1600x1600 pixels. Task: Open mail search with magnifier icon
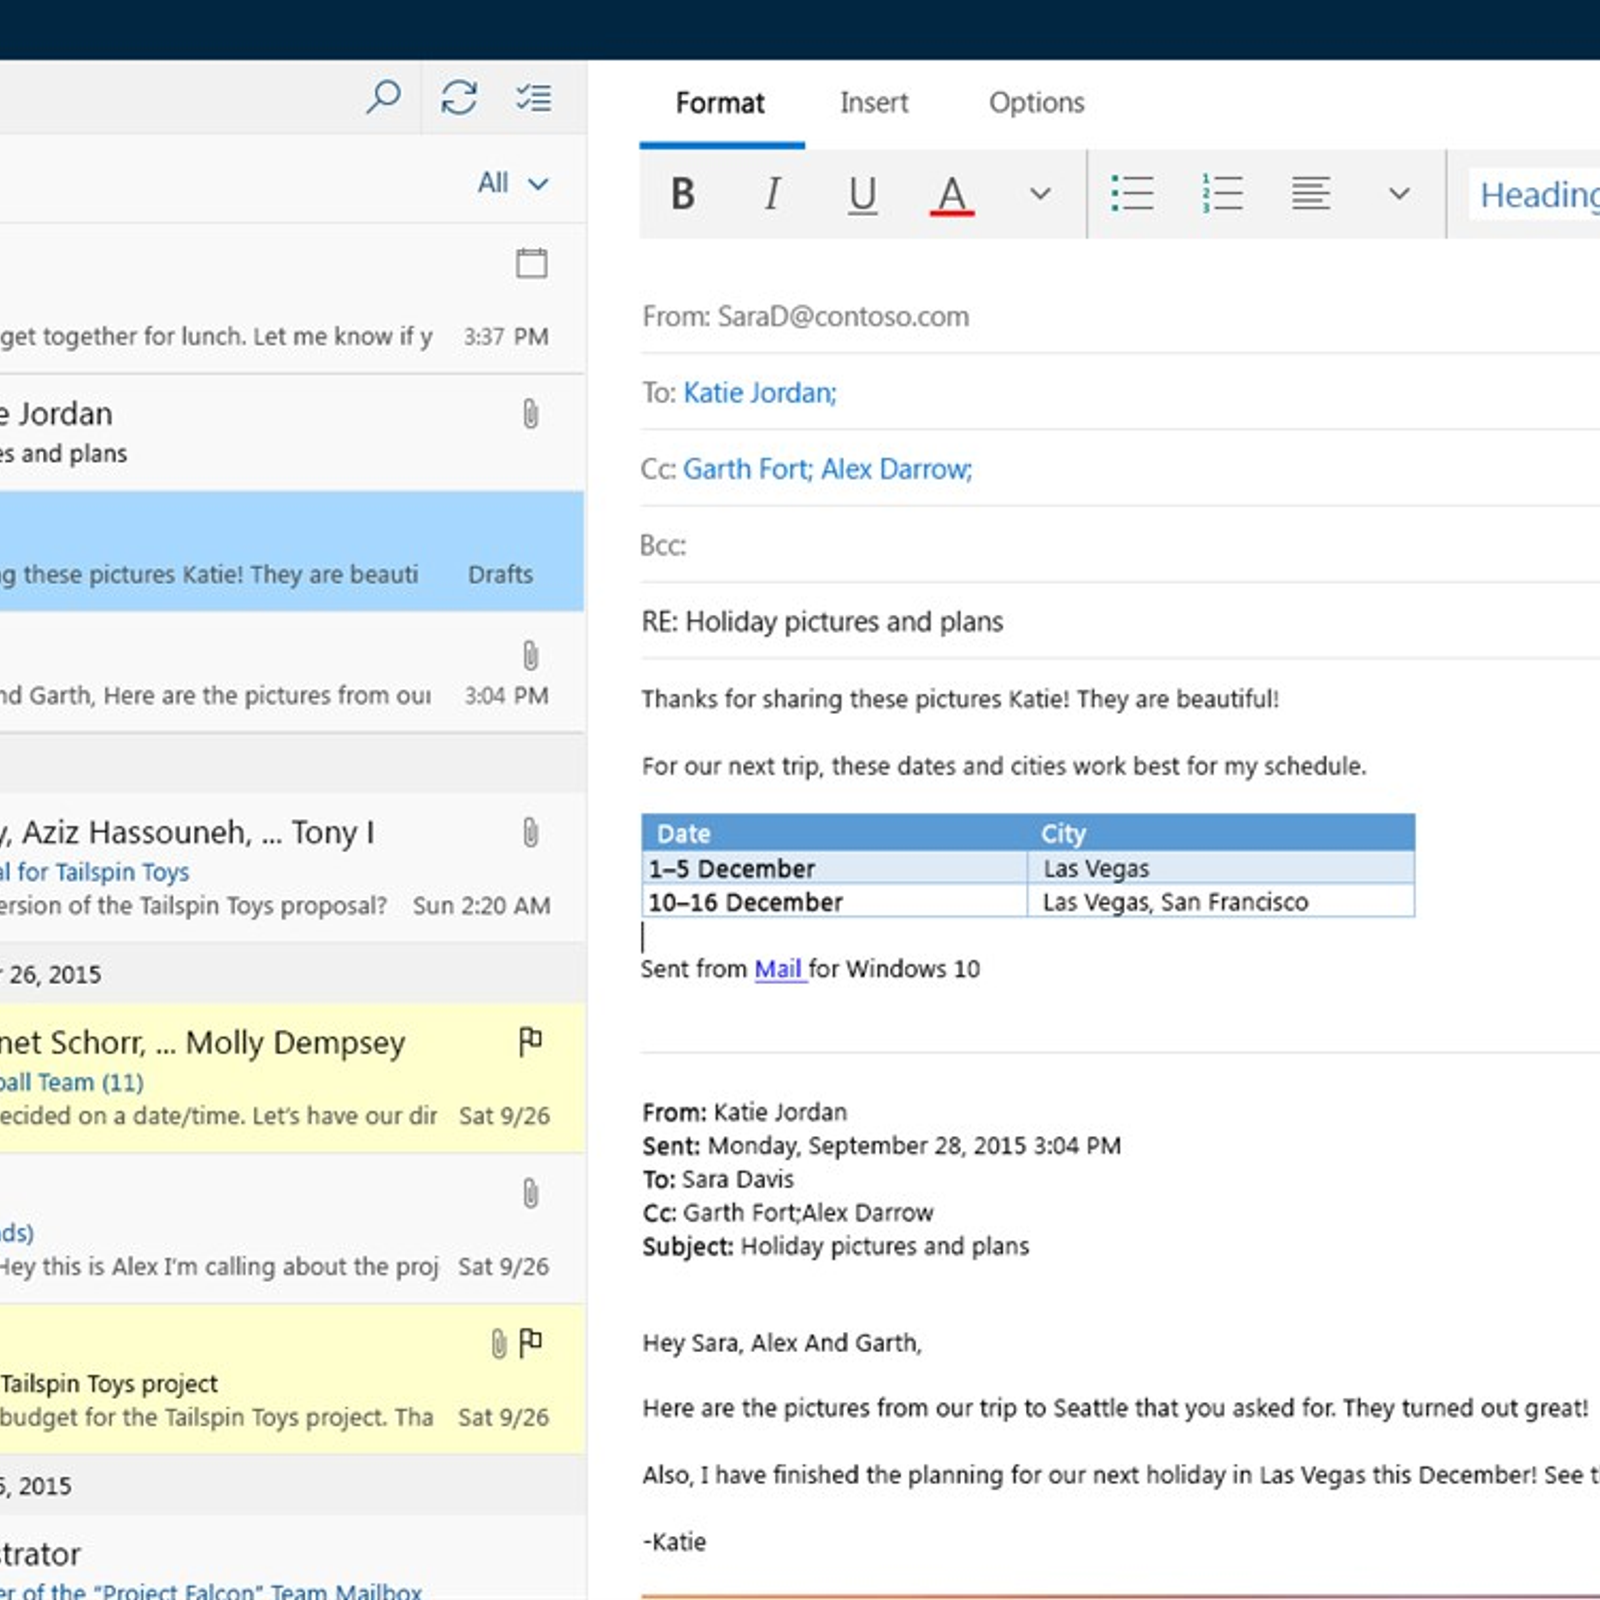pyautogui.click(x=383, y=98)
